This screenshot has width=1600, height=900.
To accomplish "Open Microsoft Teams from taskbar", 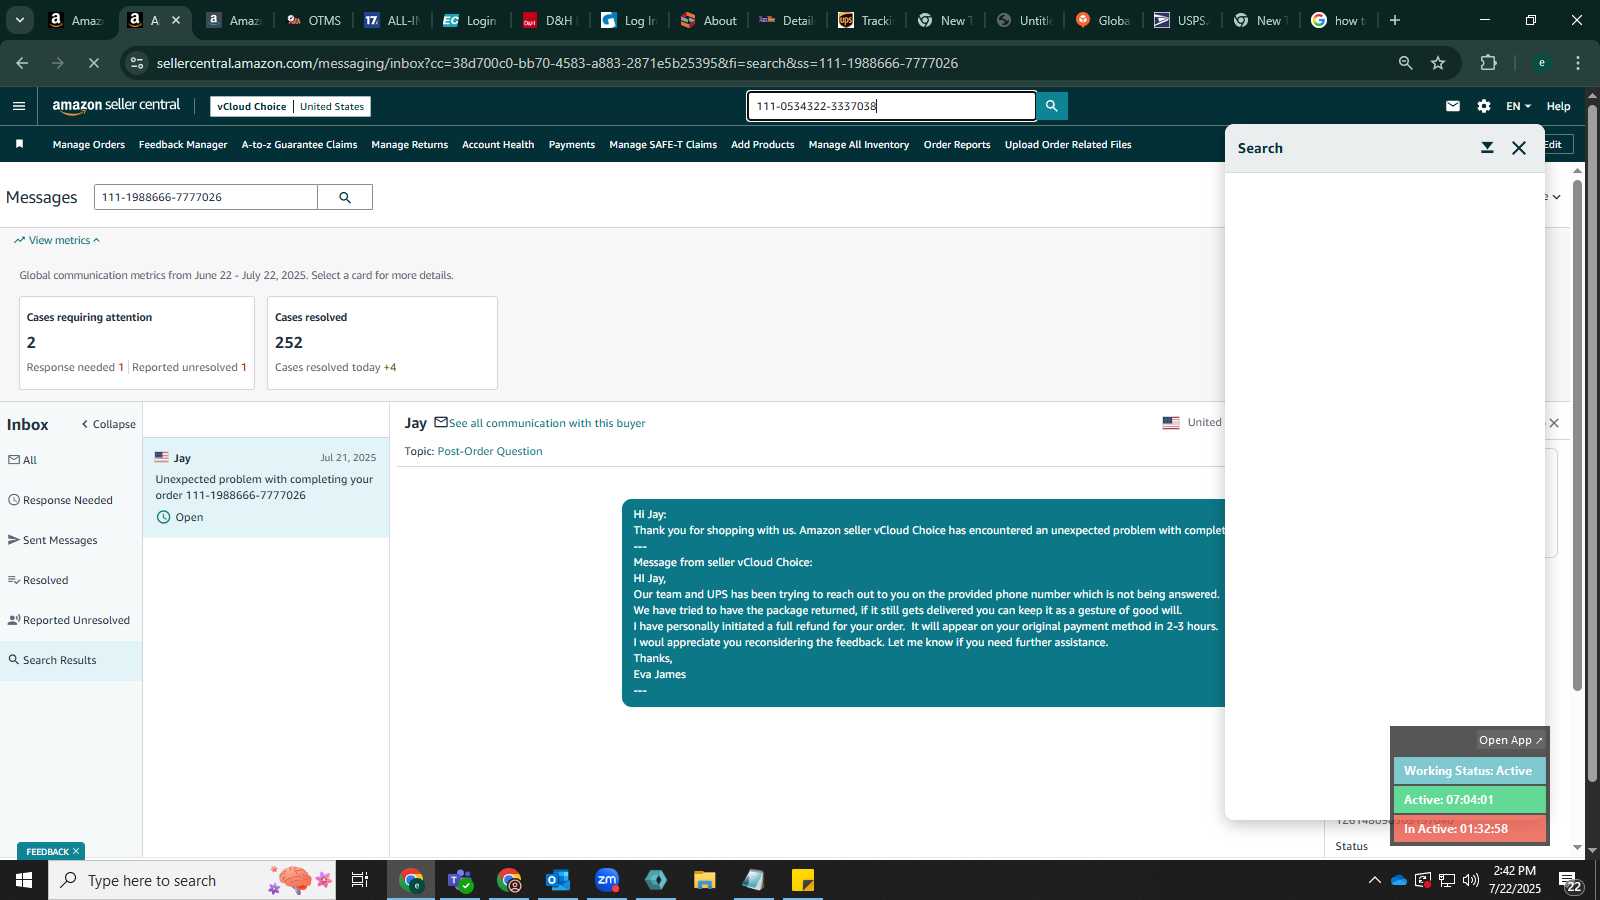I will point(460,880).
